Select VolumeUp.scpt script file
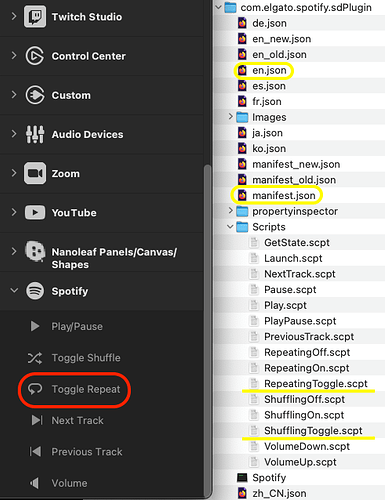 point(299,462)
